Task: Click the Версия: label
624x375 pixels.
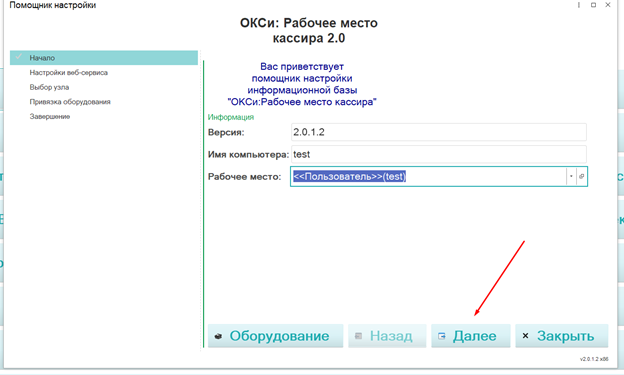Action: tap(226, 133)
